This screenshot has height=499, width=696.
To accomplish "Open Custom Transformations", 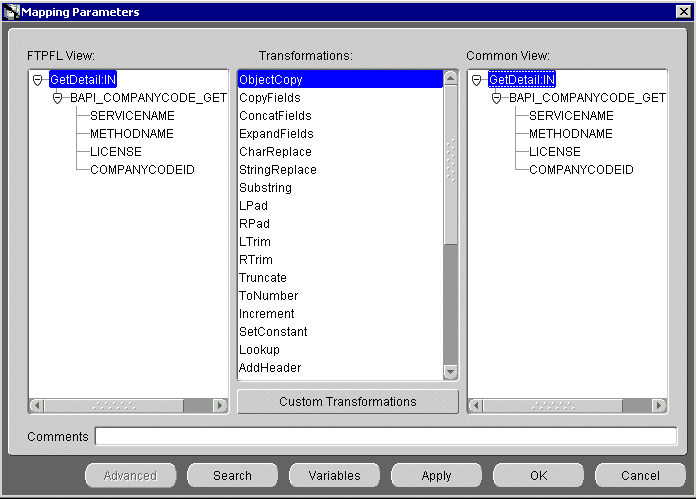I will [348, 402].
